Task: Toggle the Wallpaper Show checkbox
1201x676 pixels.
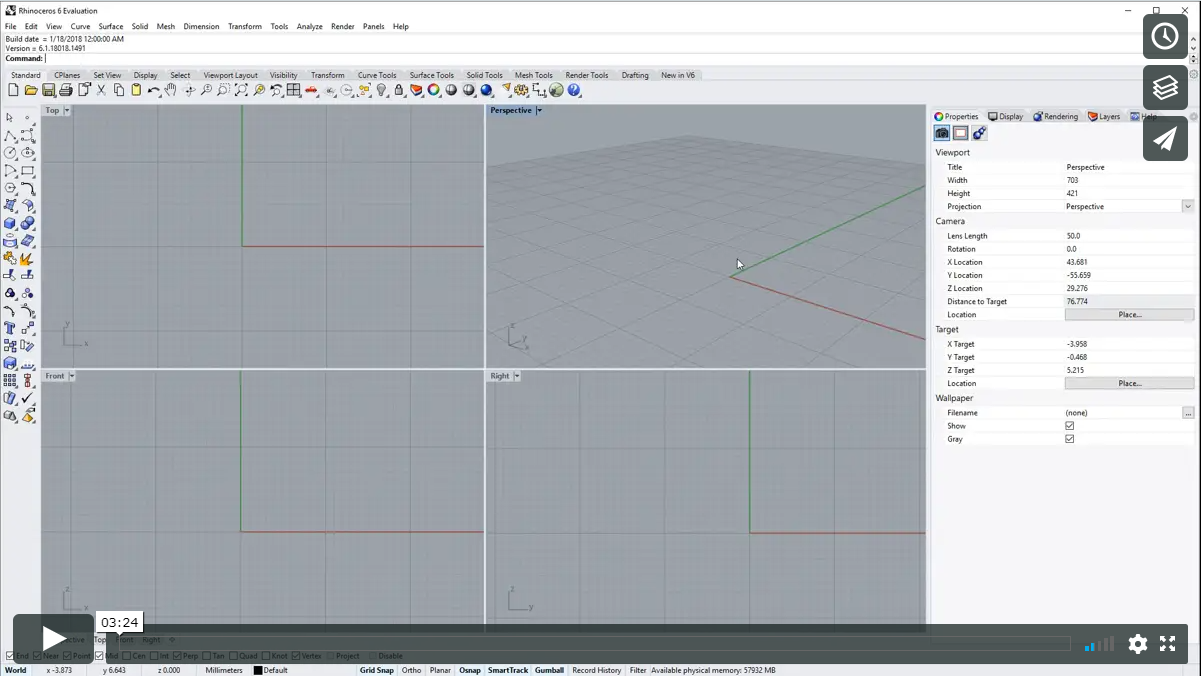Action: click(1070, 426)
